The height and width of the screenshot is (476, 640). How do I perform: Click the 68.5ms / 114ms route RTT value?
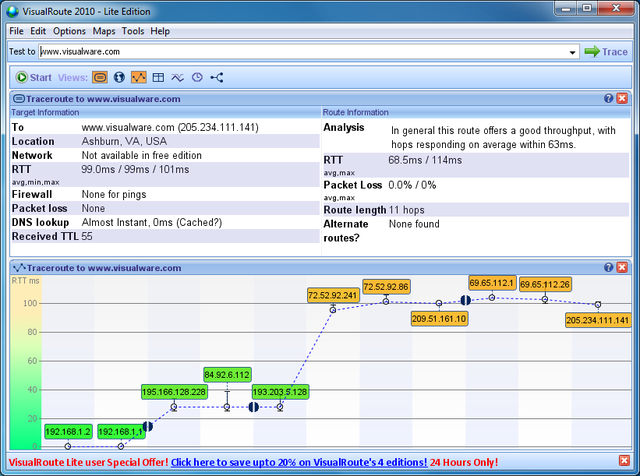pos(425,160)
